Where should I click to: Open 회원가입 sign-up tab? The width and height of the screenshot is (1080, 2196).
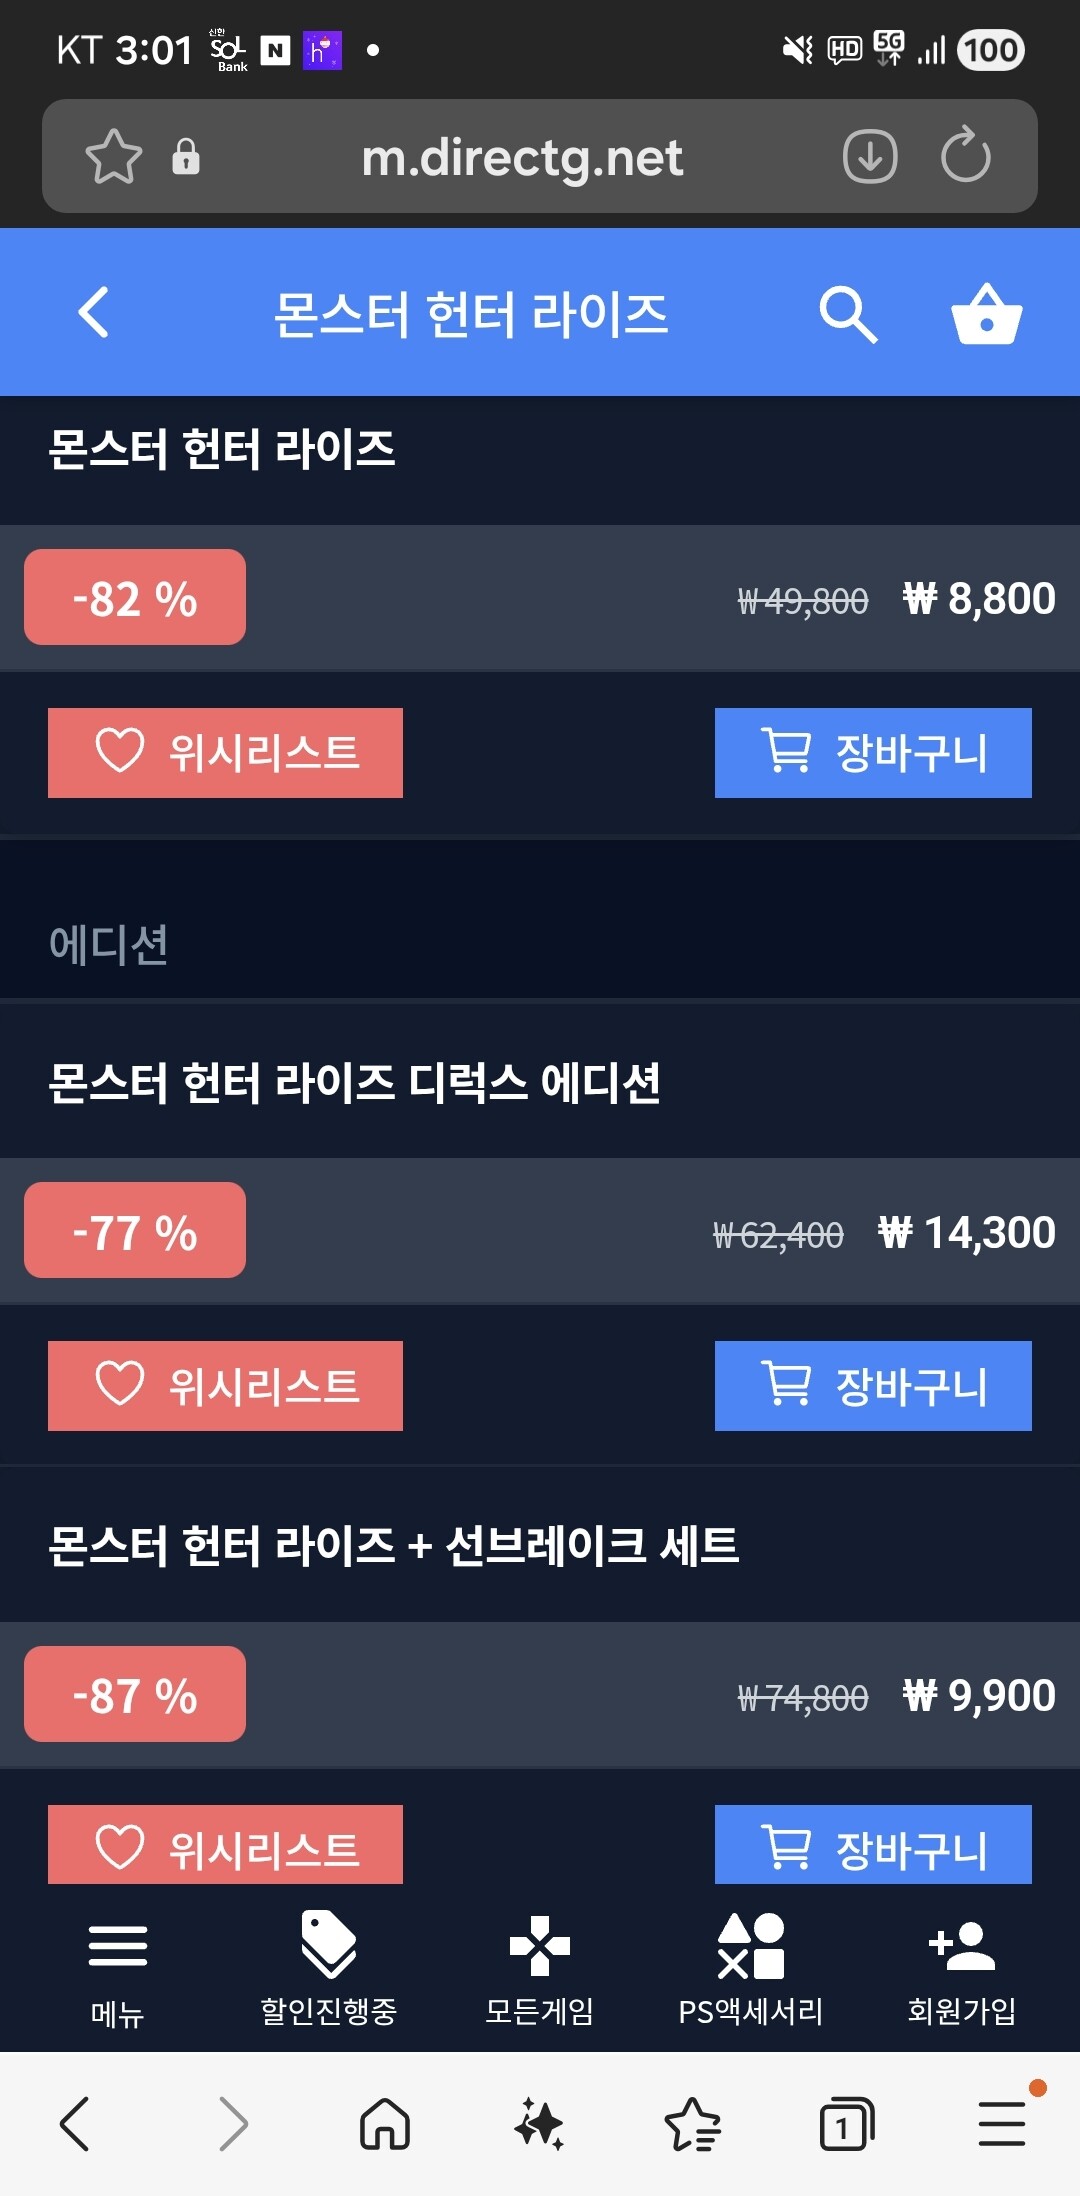click(962, 1966)
